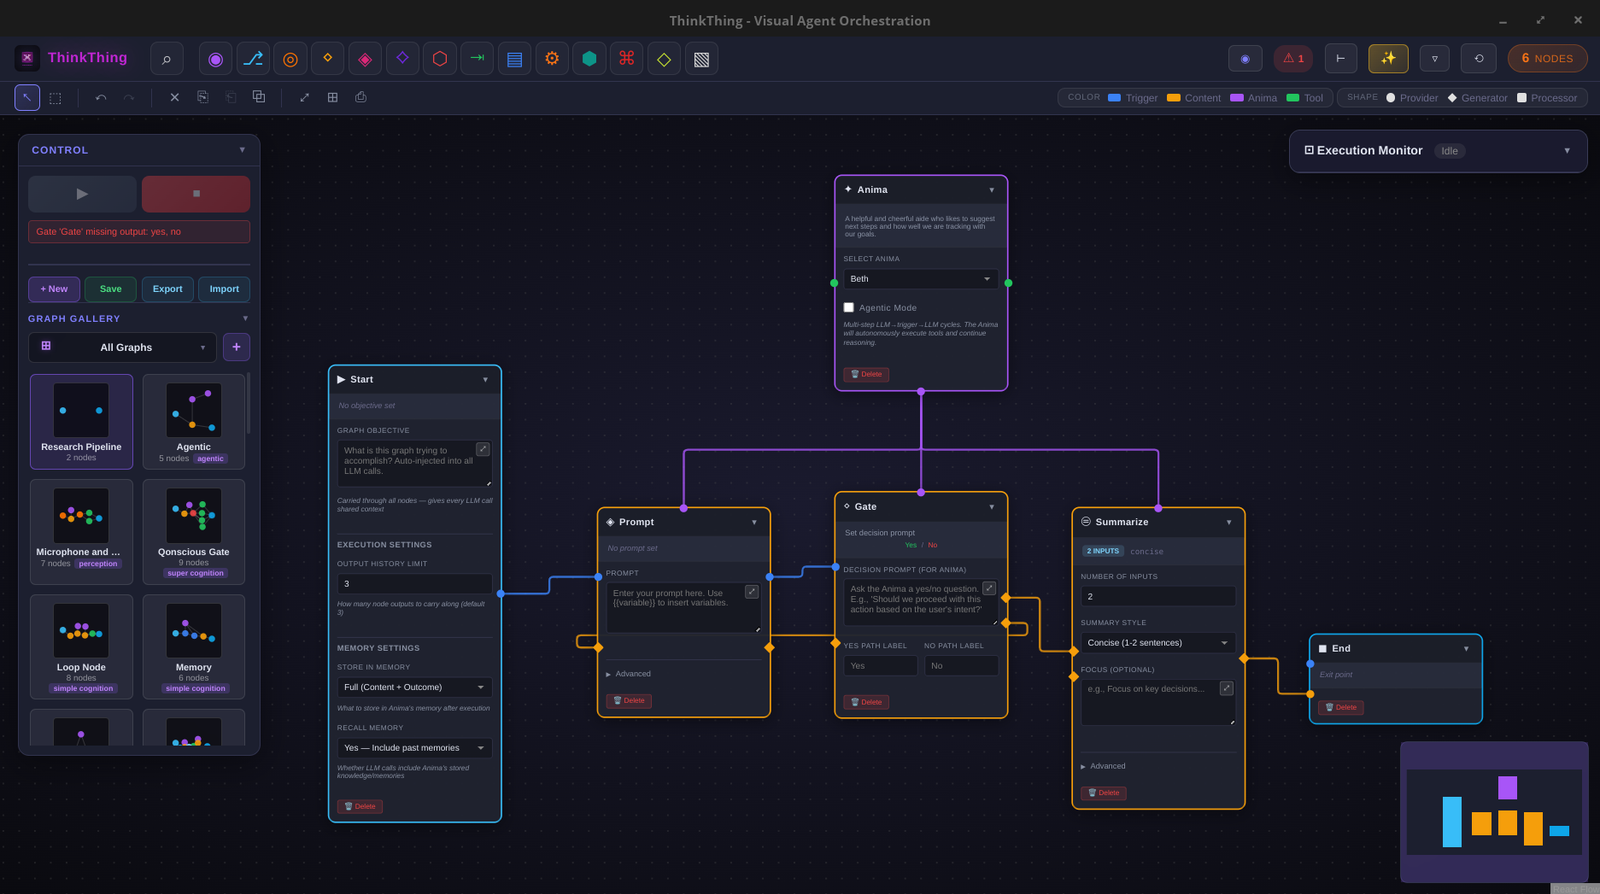Image resolution: width=1600 pixels, height=894 pixels.
Task: Click the duplicate overlapping-squares icon
Action: pyautogui.click(x=259, y=97)
